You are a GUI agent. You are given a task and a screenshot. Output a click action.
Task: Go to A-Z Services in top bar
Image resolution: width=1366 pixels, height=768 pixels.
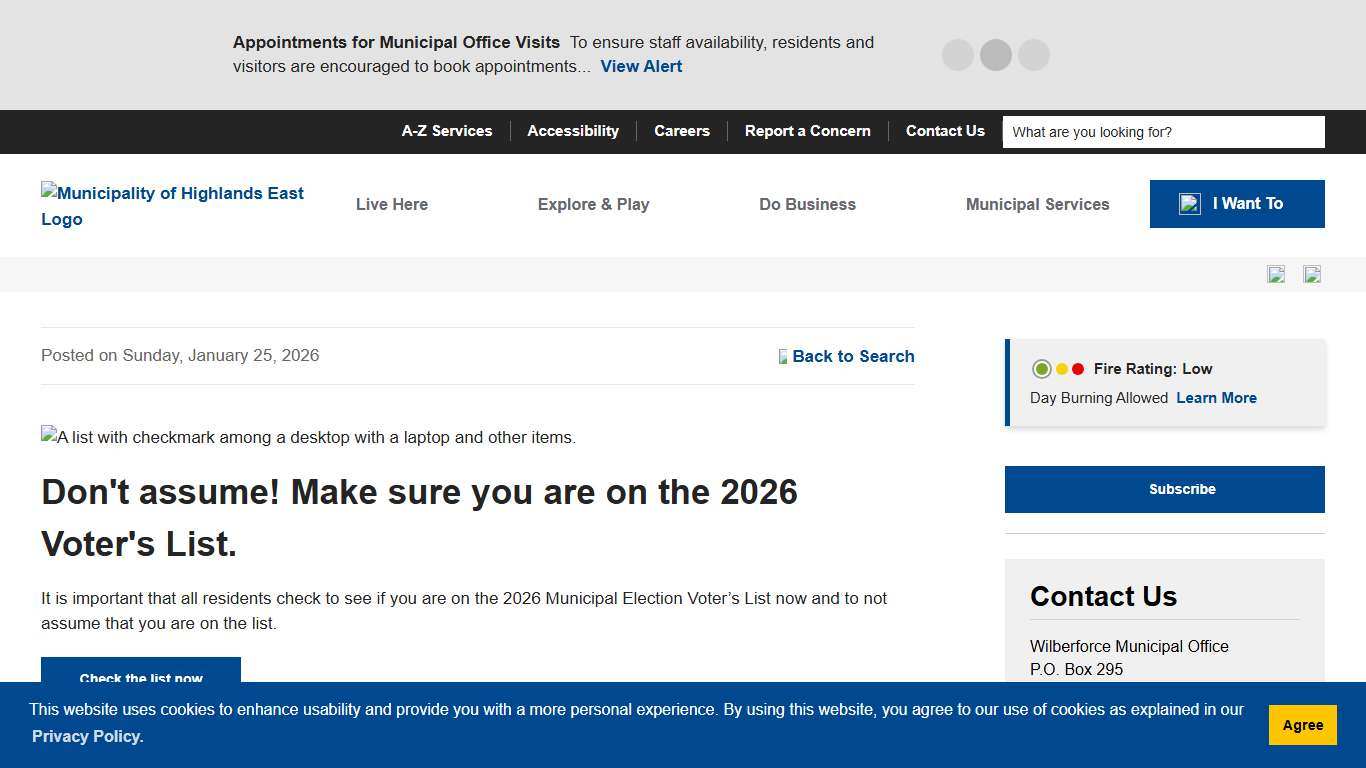pyautogui.click(x=447, y=131)
